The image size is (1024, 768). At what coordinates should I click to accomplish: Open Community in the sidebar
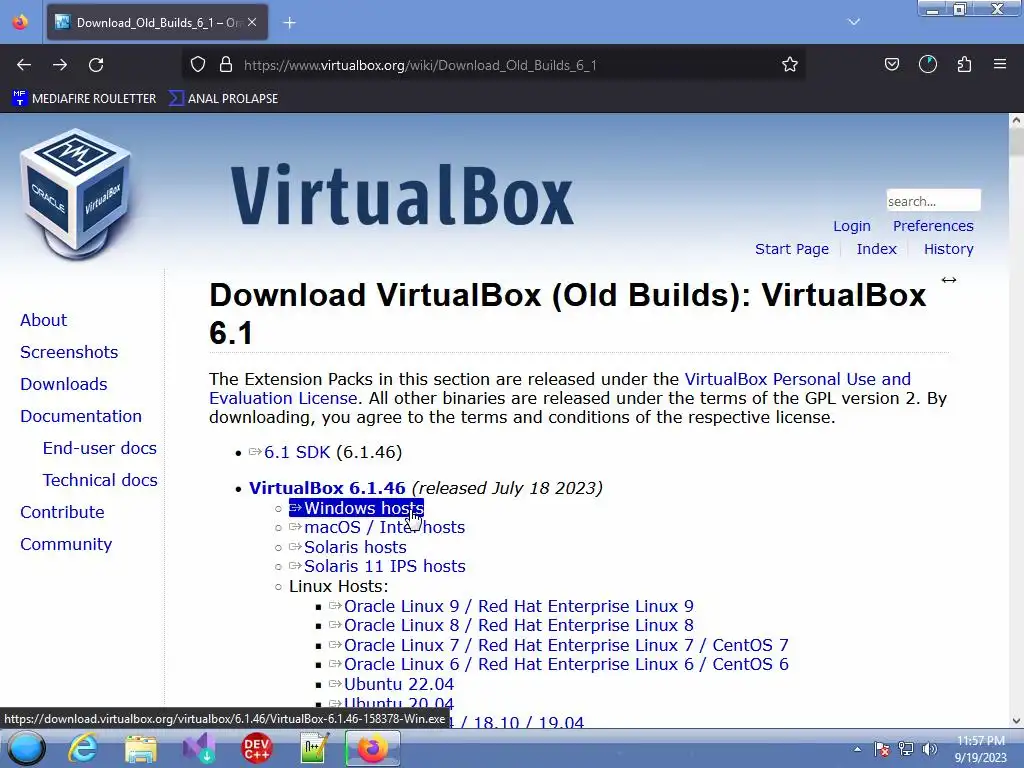(x=66, y=544)
